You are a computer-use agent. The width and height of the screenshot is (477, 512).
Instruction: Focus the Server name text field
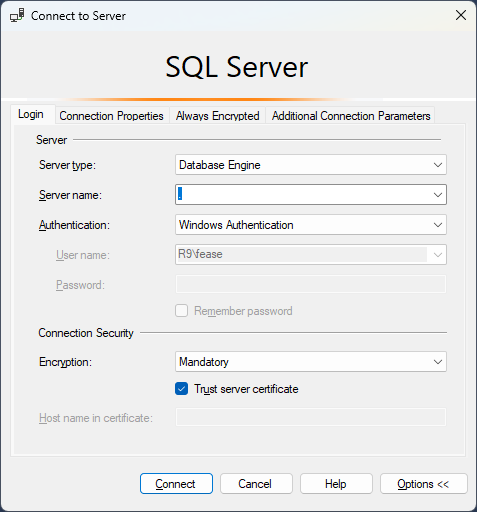point(303,195)
